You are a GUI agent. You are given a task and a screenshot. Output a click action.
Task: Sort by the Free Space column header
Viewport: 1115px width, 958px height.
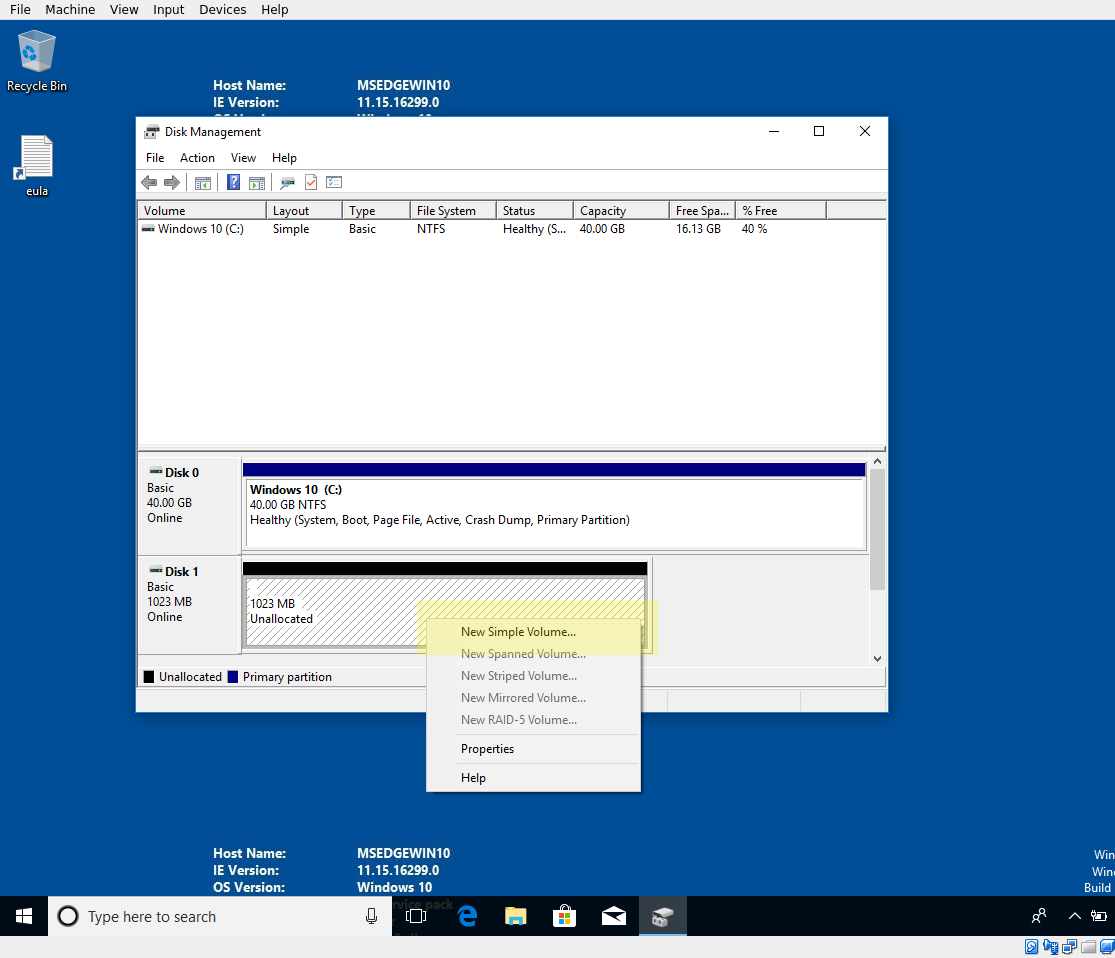point(702,211)
